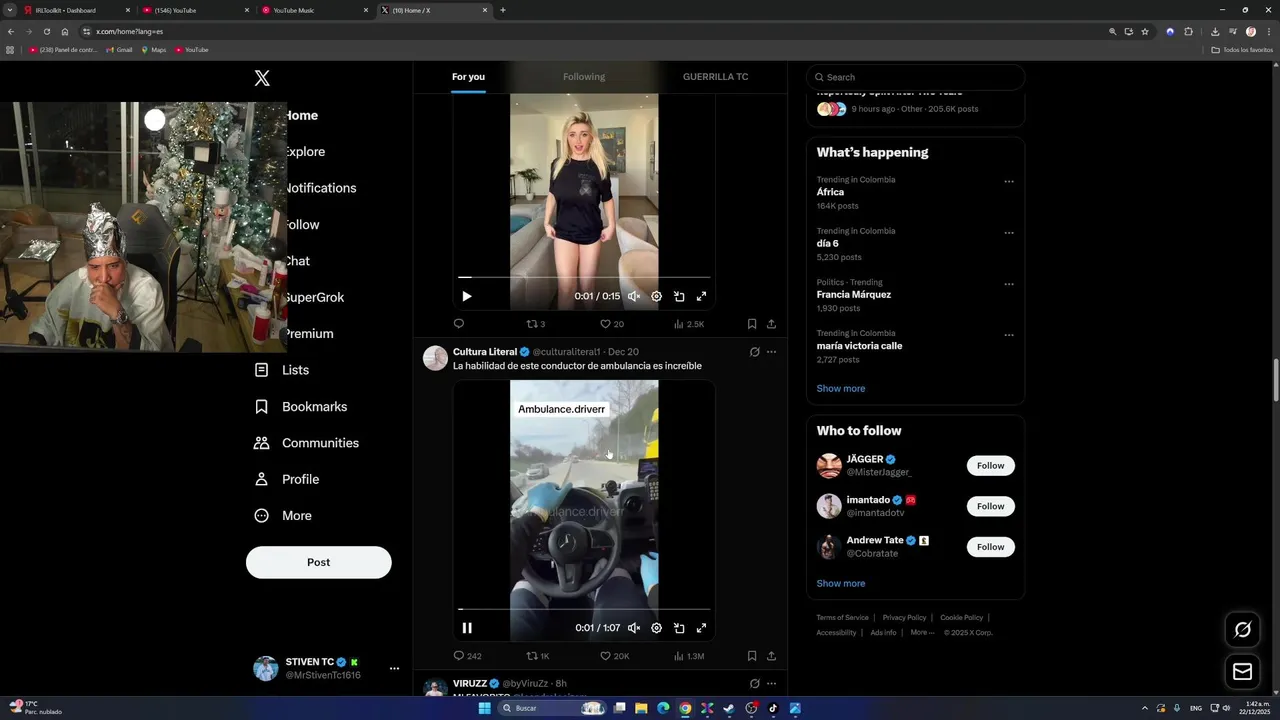Open settings gear on first video
The width and height of the screenshot is (1280, 720).
(656, 296)
